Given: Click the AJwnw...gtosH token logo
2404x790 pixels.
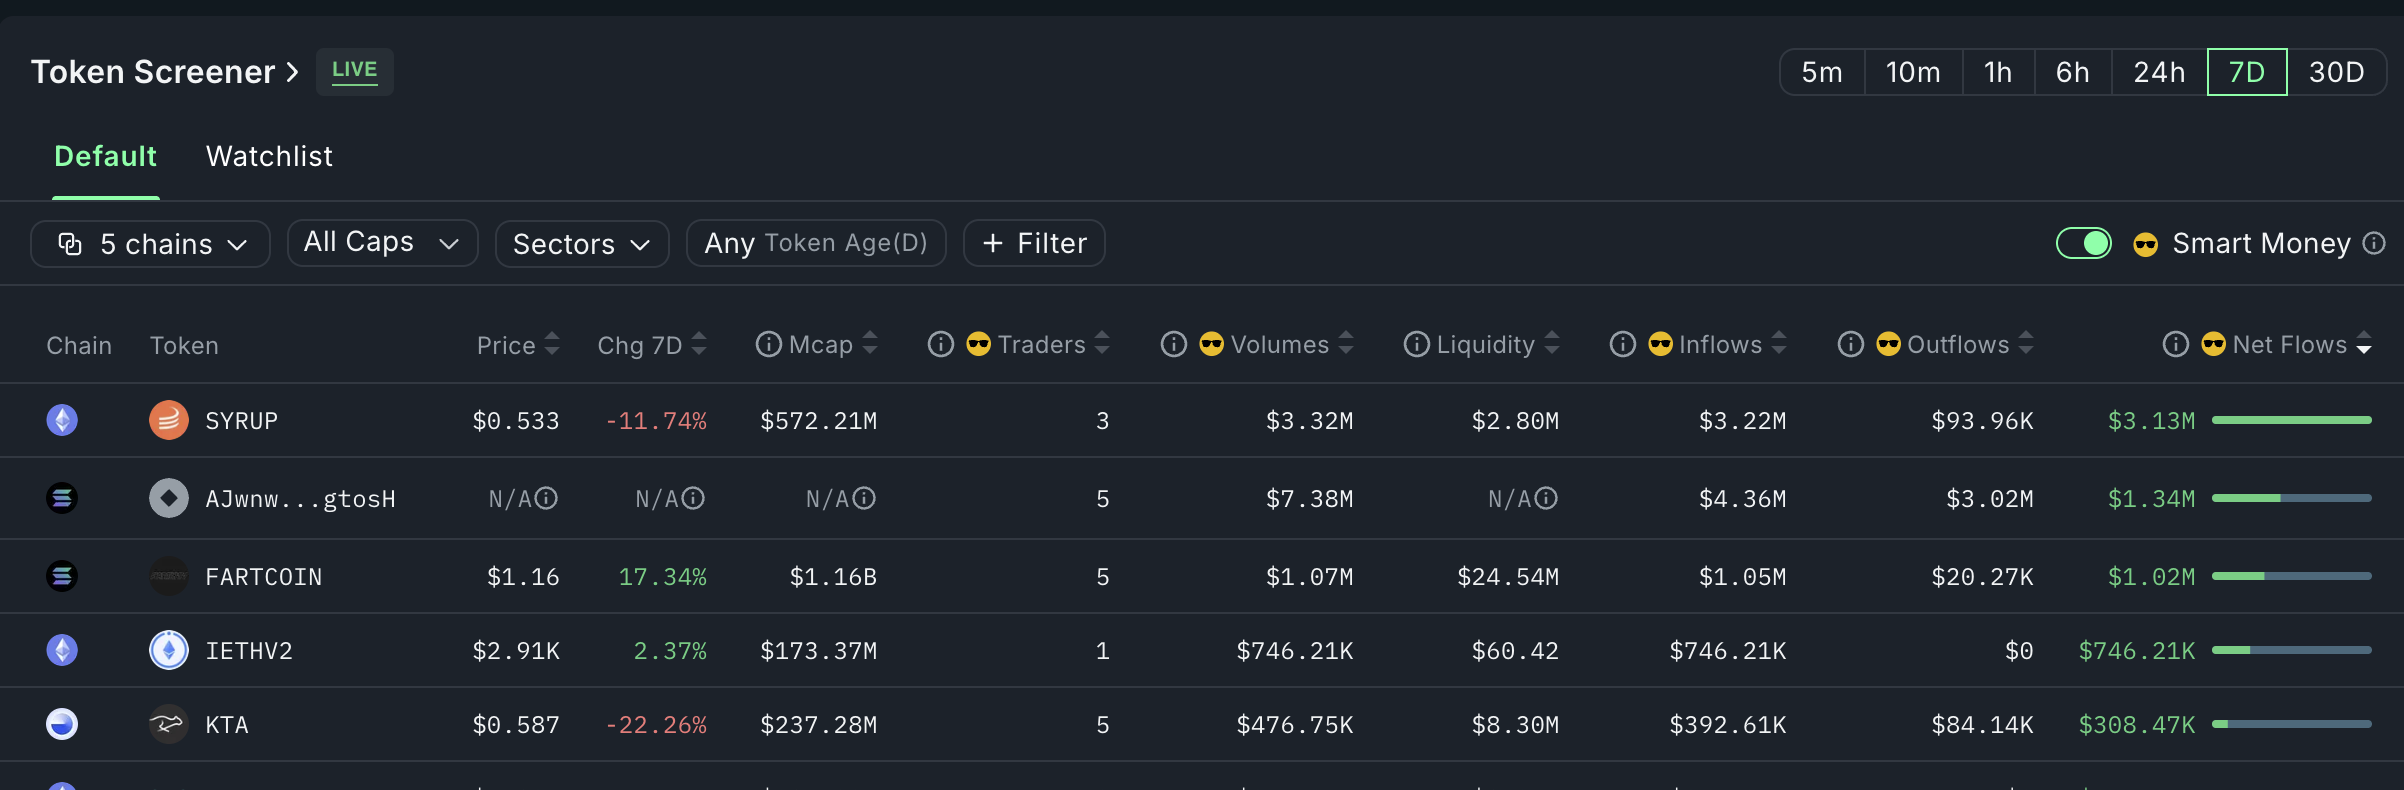Looking at the screenshot, I should [x=169, y=498].
